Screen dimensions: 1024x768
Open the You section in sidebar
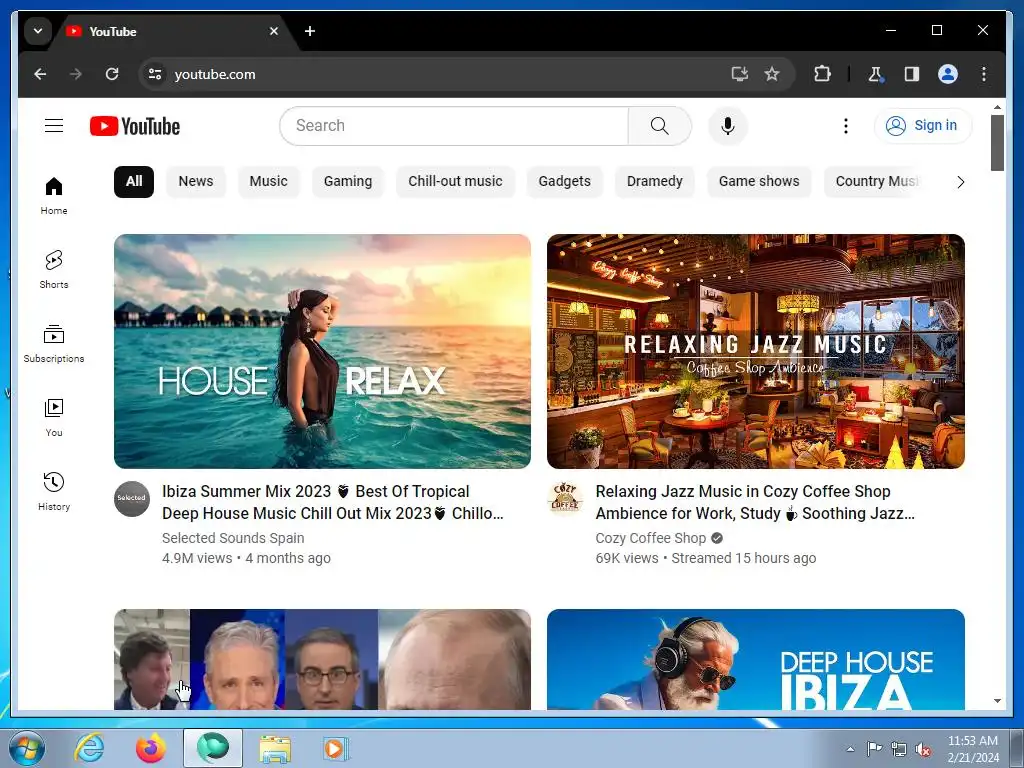click(x=54, y=417)
